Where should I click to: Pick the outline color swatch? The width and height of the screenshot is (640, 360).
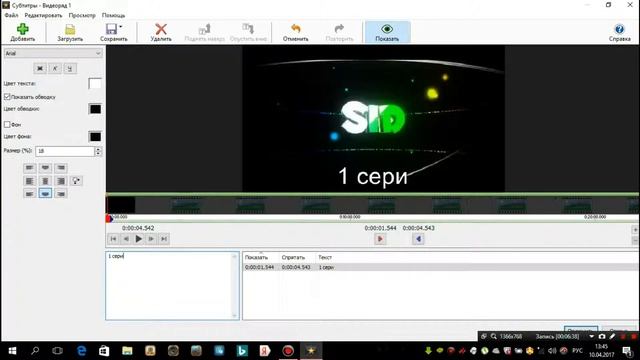95,109
